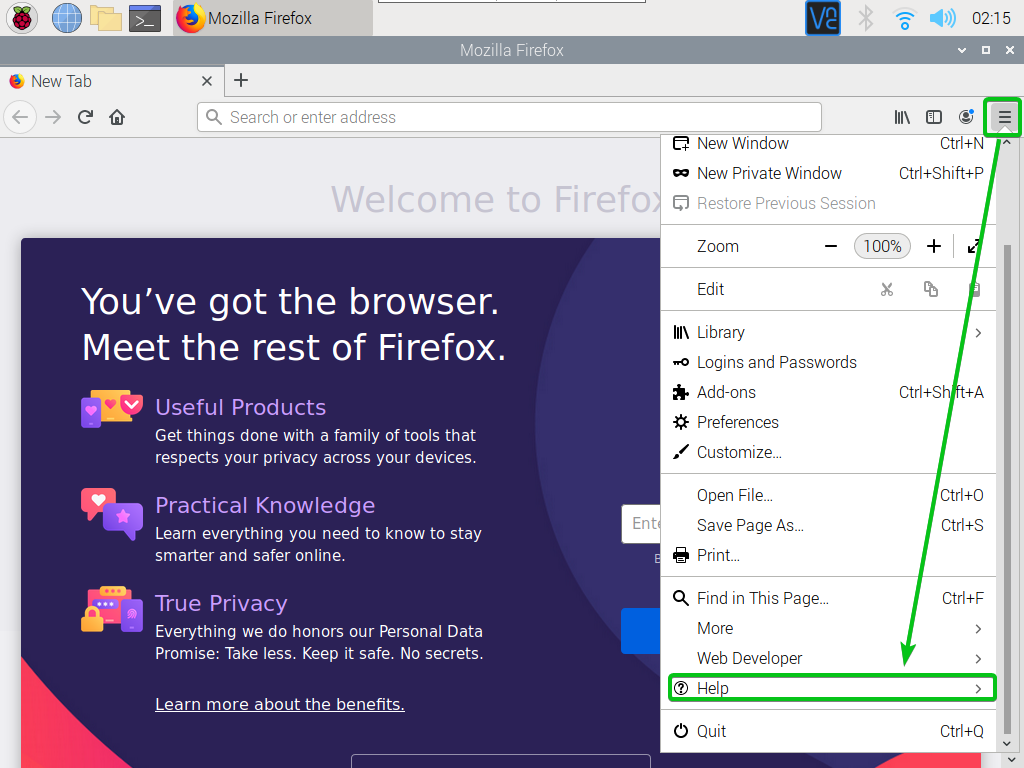The height and width of the screenshot is (768, 1024).
Task: Click the Useful Products heading
Action: 240,408
